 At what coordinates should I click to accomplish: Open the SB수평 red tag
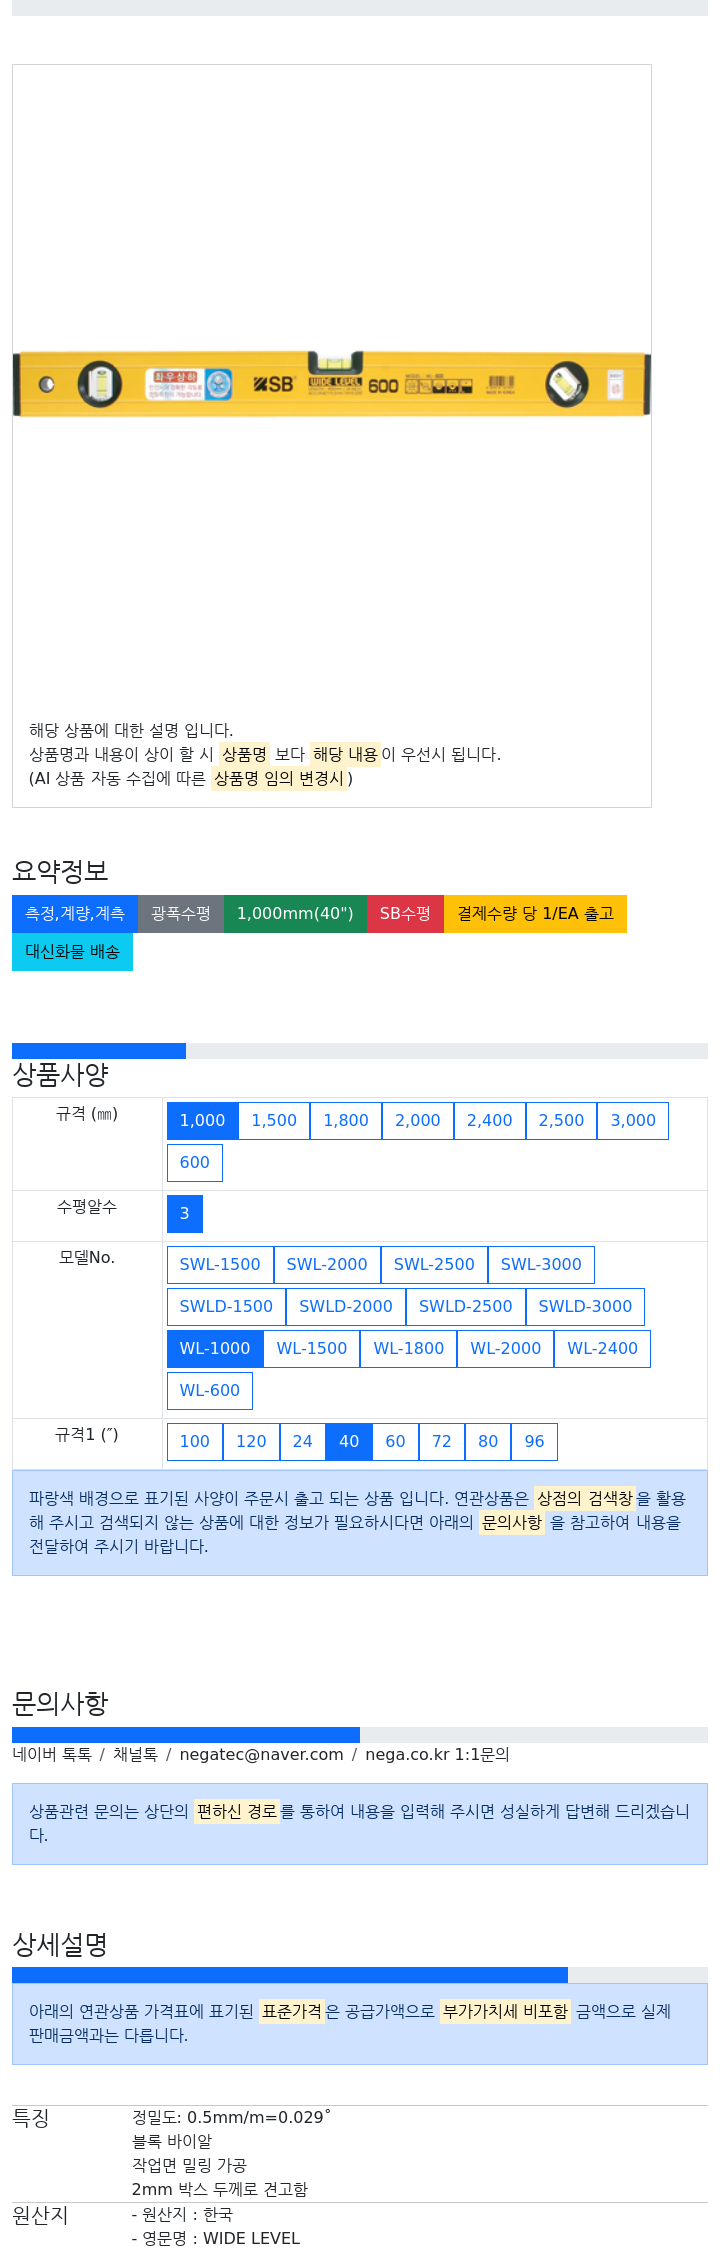tap(405, 914)
